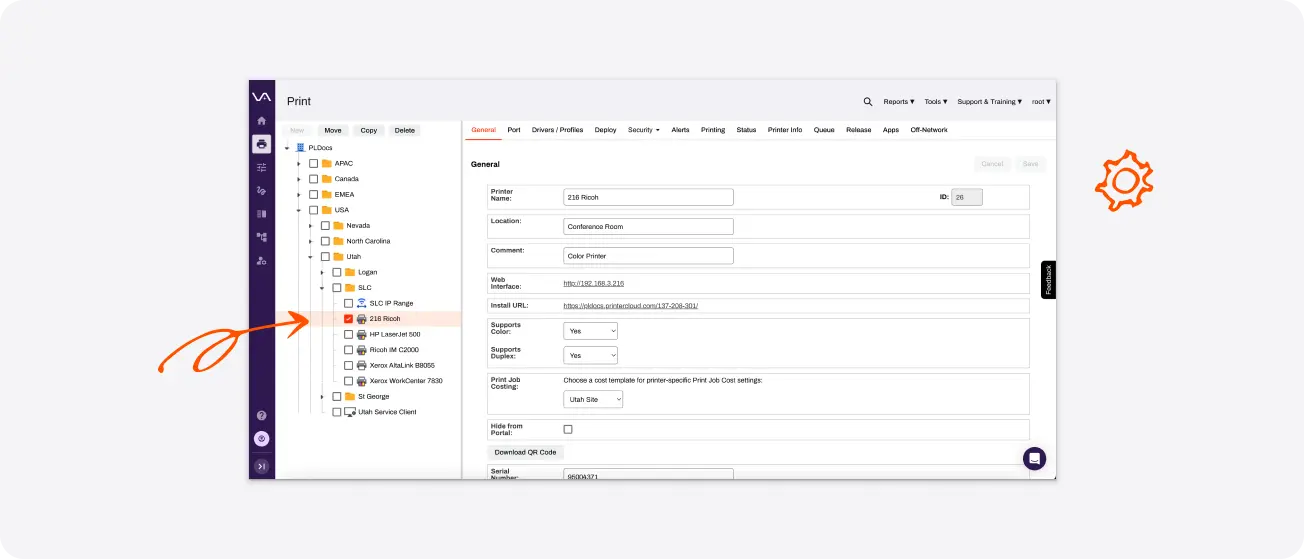Select the Utah Service Client computer icon
The width and height of the screenshot is (1304, 559).
[x=350, y=412]
